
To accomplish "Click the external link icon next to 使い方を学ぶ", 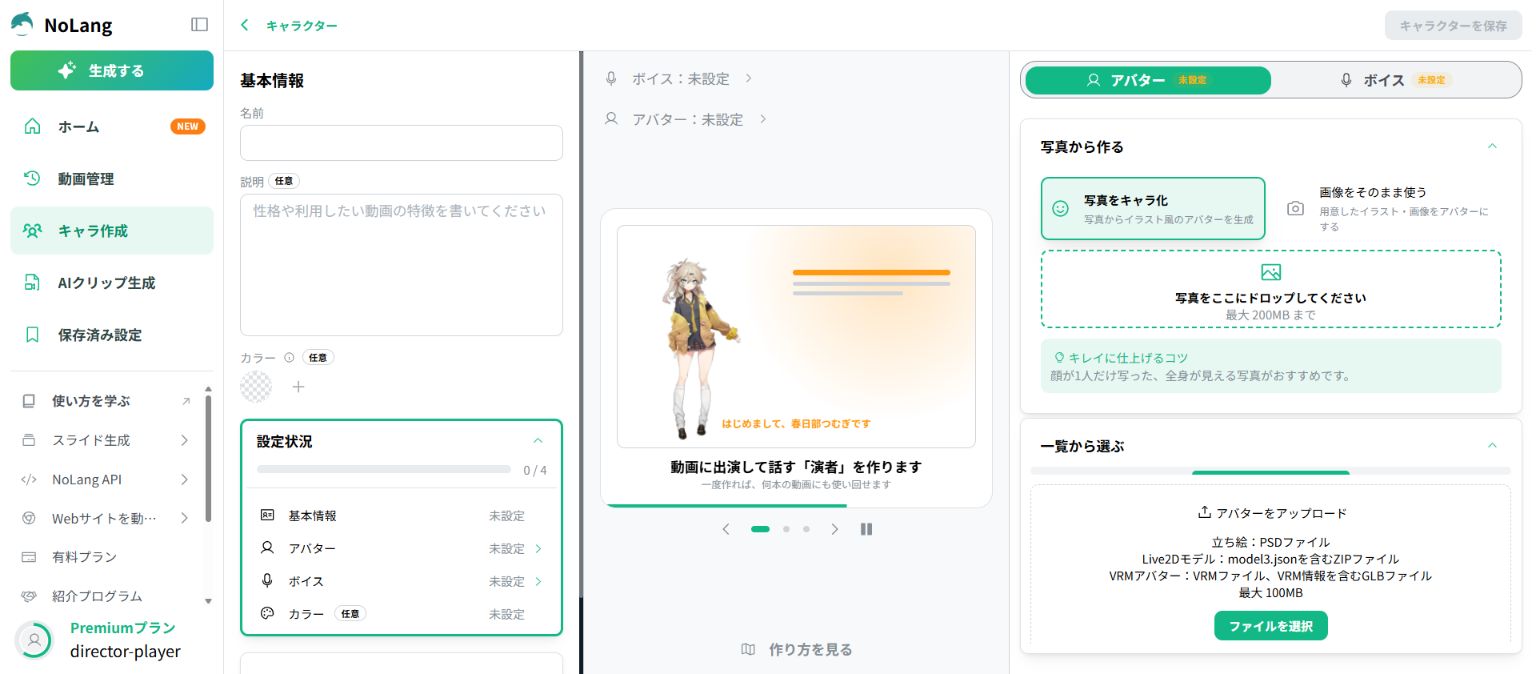I will [185, 401].
